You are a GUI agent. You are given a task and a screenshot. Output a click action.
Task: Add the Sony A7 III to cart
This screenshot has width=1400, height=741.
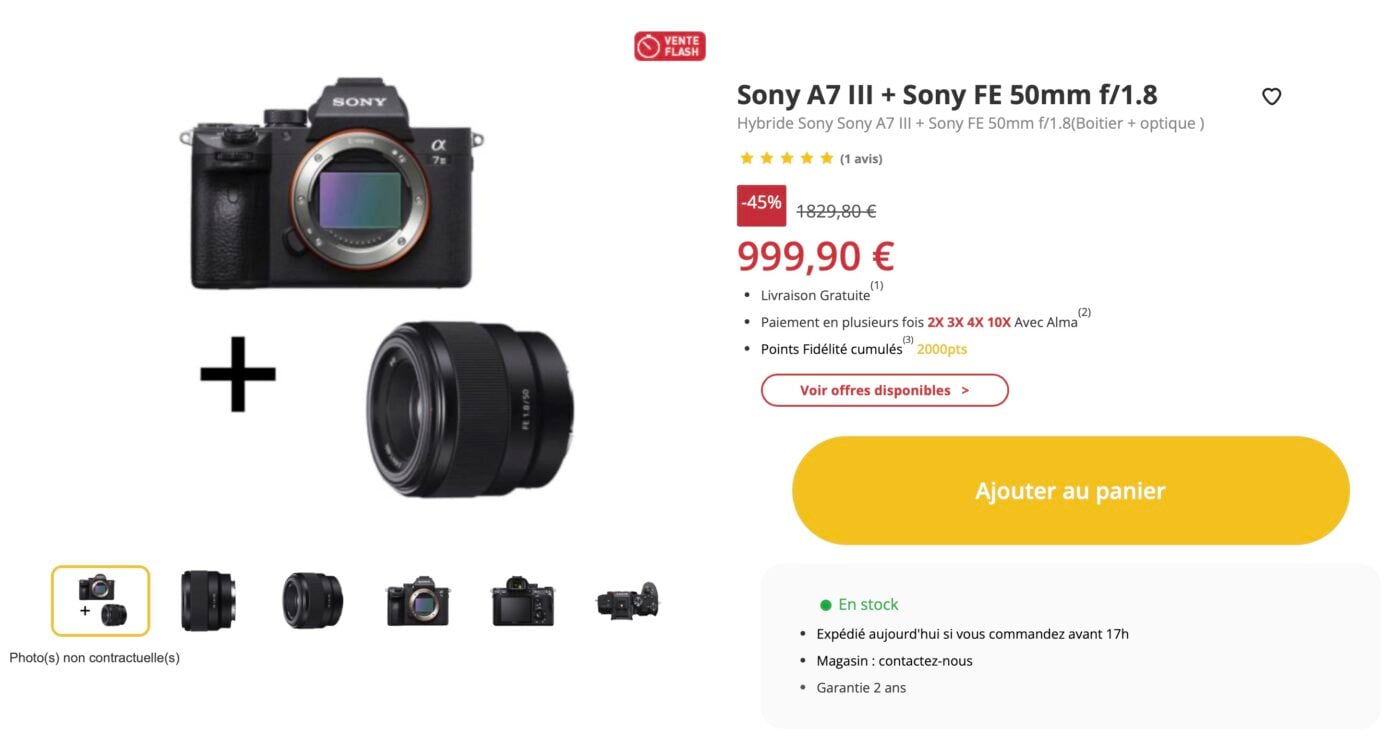coord(1071,491)
